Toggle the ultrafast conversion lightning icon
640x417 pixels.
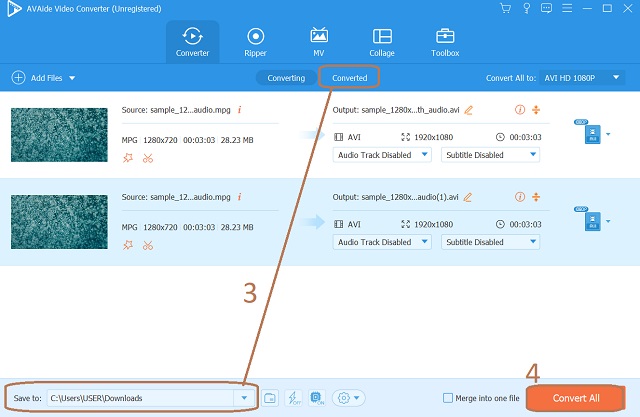coord(293,398)
